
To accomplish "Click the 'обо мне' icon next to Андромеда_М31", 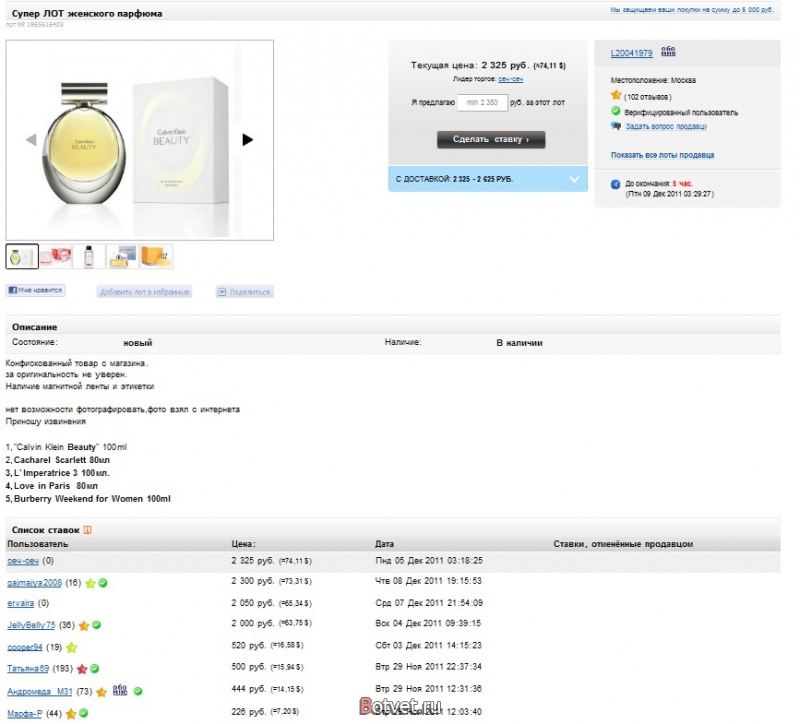I will (120, 690).
